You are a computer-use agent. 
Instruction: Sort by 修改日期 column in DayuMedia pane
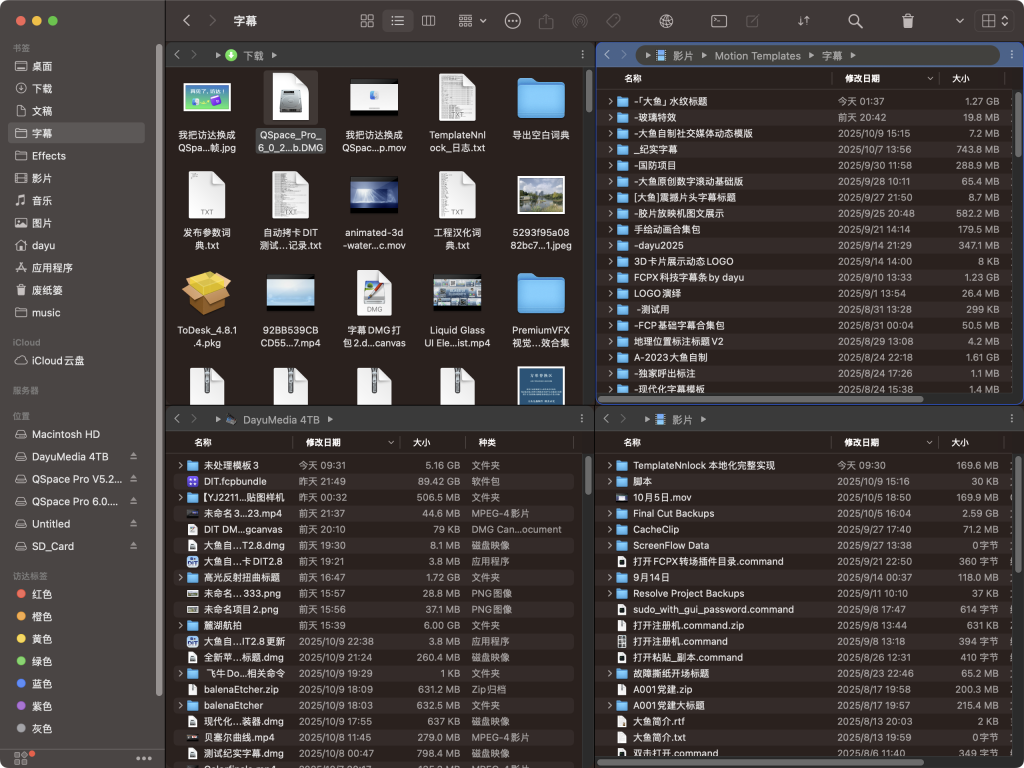[323, 442]
